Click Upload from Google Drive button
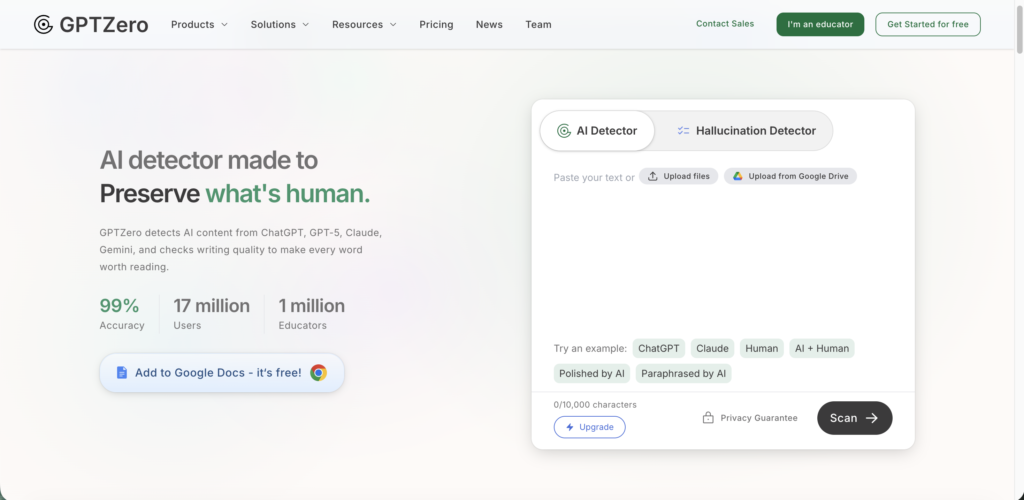This screenshot has width=1024, height=500. 790,176
